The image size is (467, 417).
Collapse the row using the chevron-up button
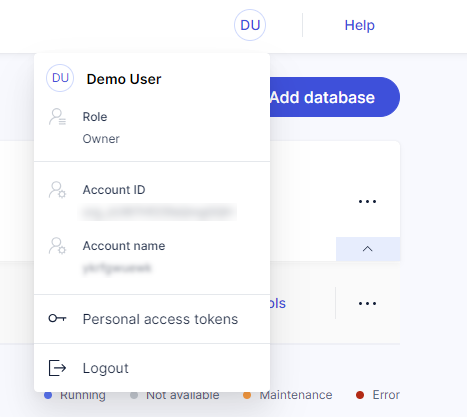click(x=368, y=249)
